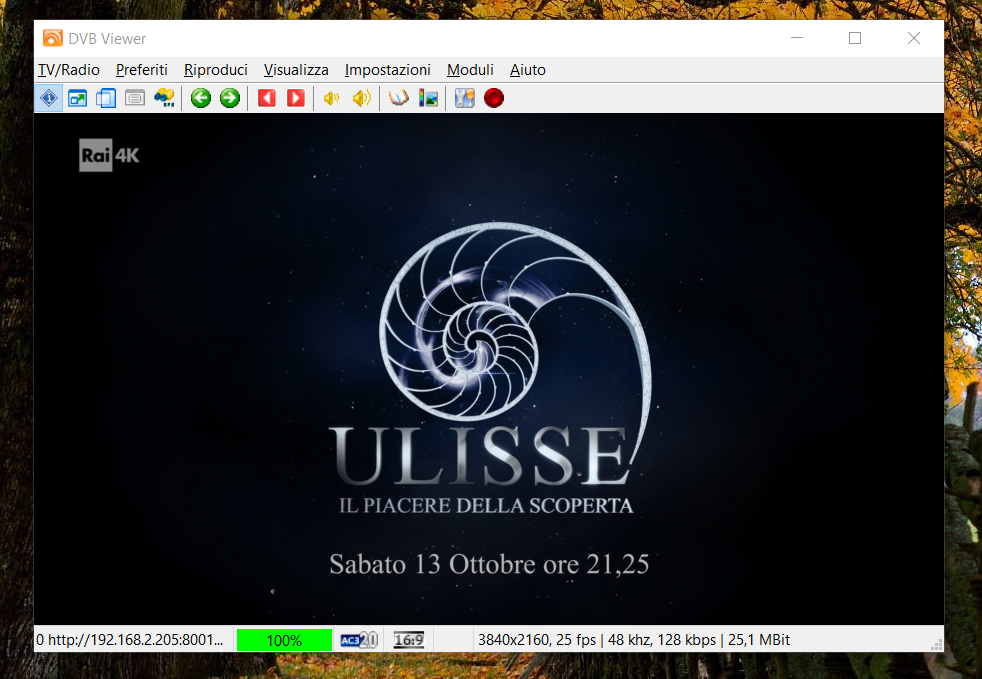The width and height of the screenshot is (982, 679).
Task: Open the Aiuto menu
Action: click(527, 70)
